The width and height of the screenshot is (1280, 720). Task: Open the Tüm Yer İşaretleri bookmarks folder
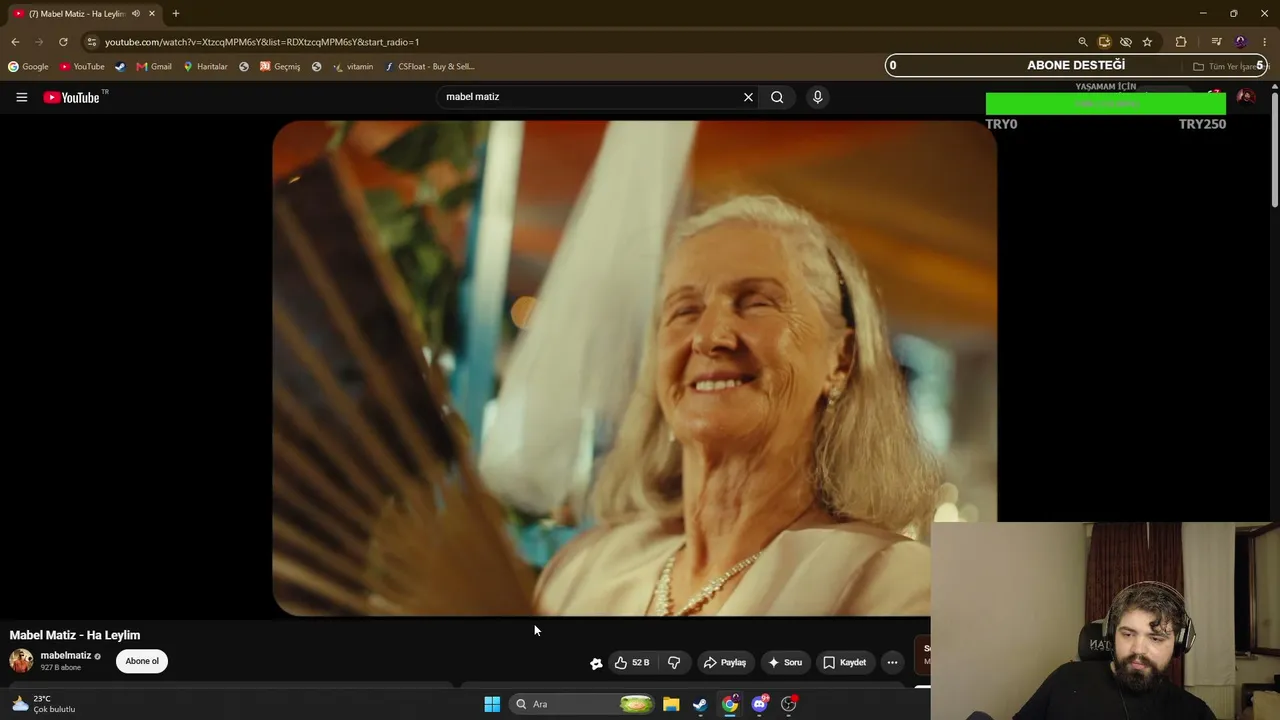[1230, 67]
